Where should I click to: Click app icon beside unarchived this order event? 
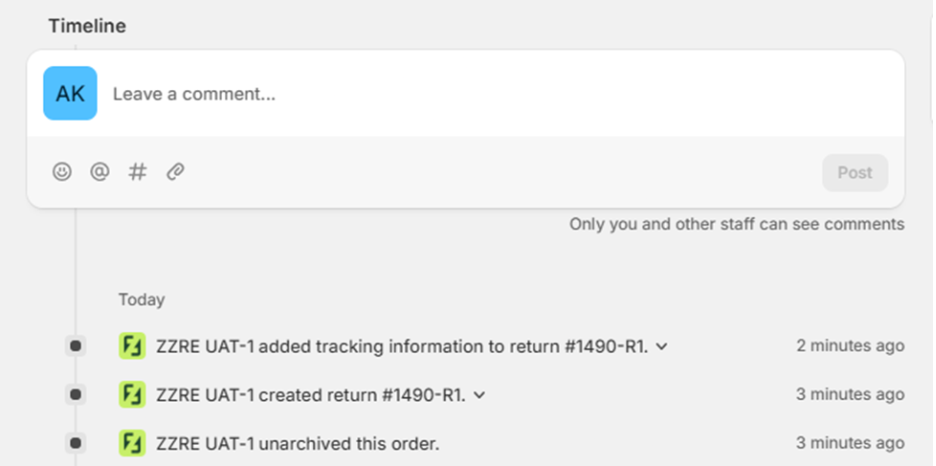coord(131,442)
